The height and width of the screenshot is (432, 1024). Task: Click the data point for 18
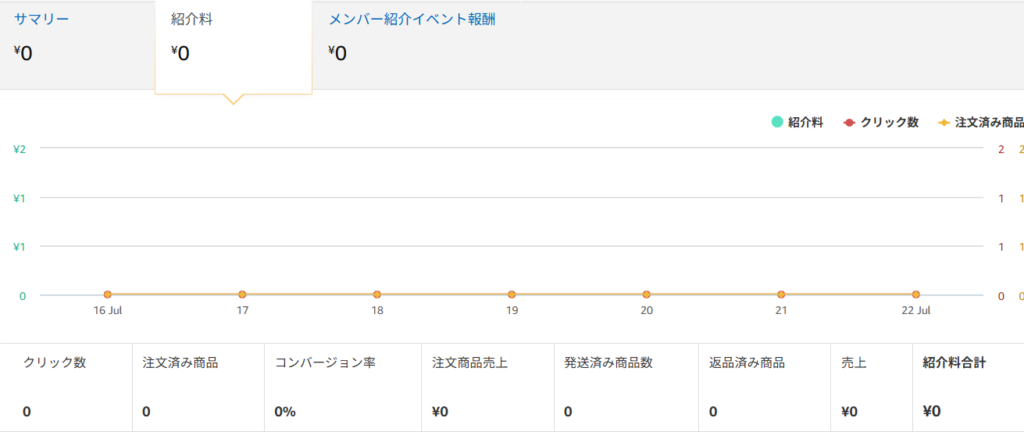(377, 295)
